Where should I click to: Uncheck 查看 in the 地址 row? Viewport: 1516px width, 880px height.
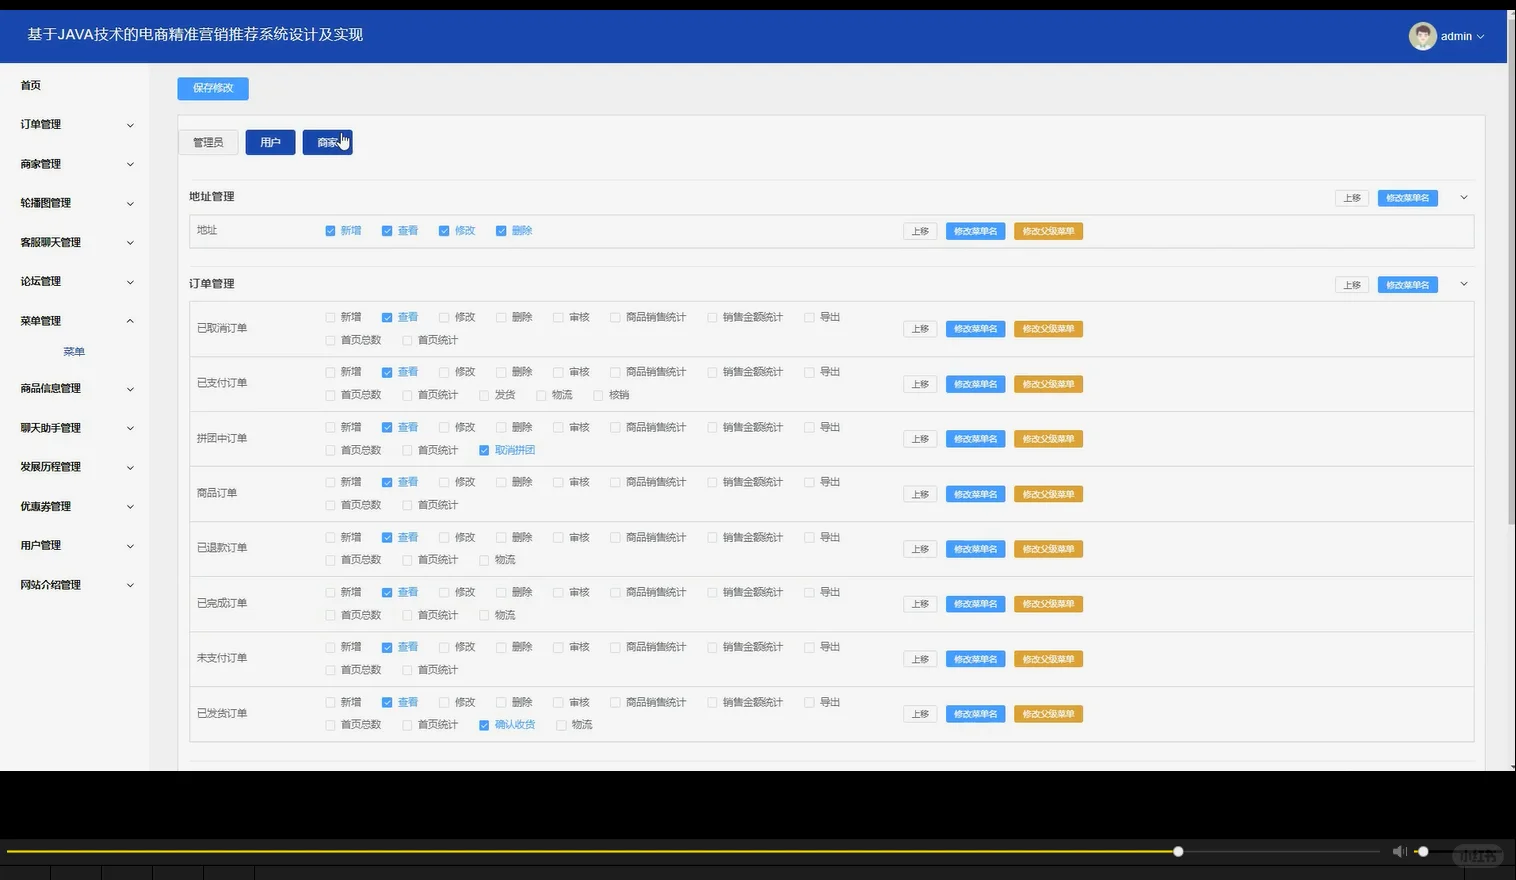[387, 231]
